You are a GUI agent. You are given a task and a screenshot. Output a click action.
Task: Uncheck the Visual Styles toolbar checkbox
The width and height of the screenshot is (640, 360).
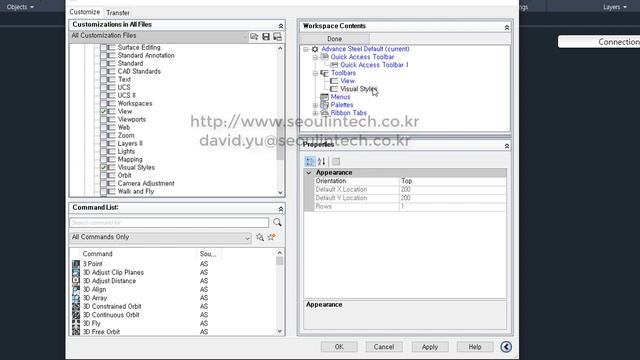(103, 167)
